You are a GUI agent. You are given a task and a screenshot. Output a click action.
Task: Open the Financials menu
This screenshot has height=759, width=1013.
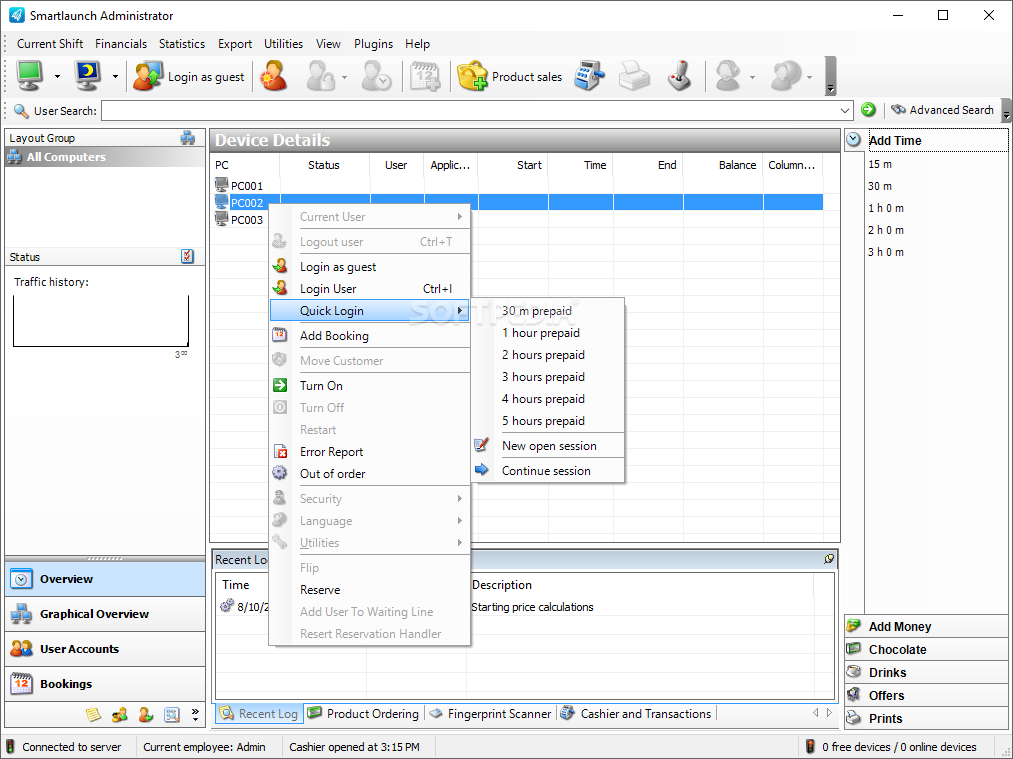[121, 44]
